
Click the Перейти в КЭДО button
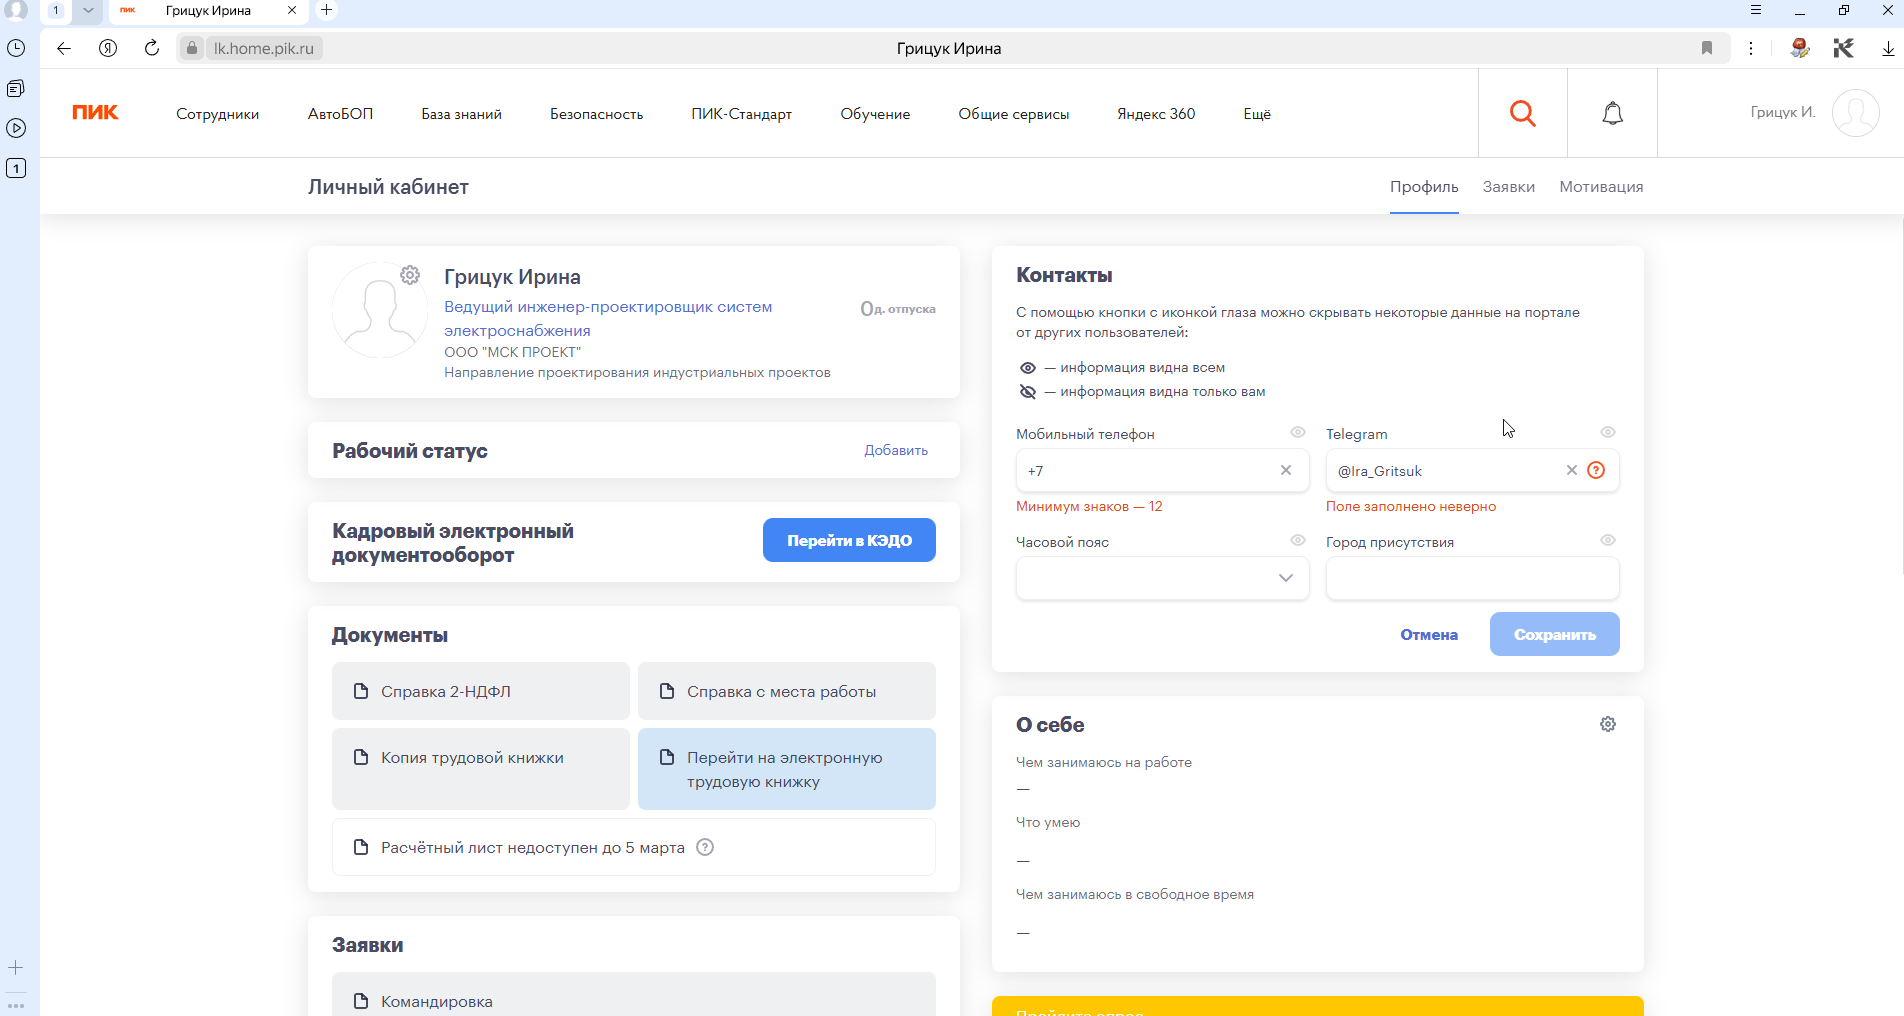tap(849, 540)
